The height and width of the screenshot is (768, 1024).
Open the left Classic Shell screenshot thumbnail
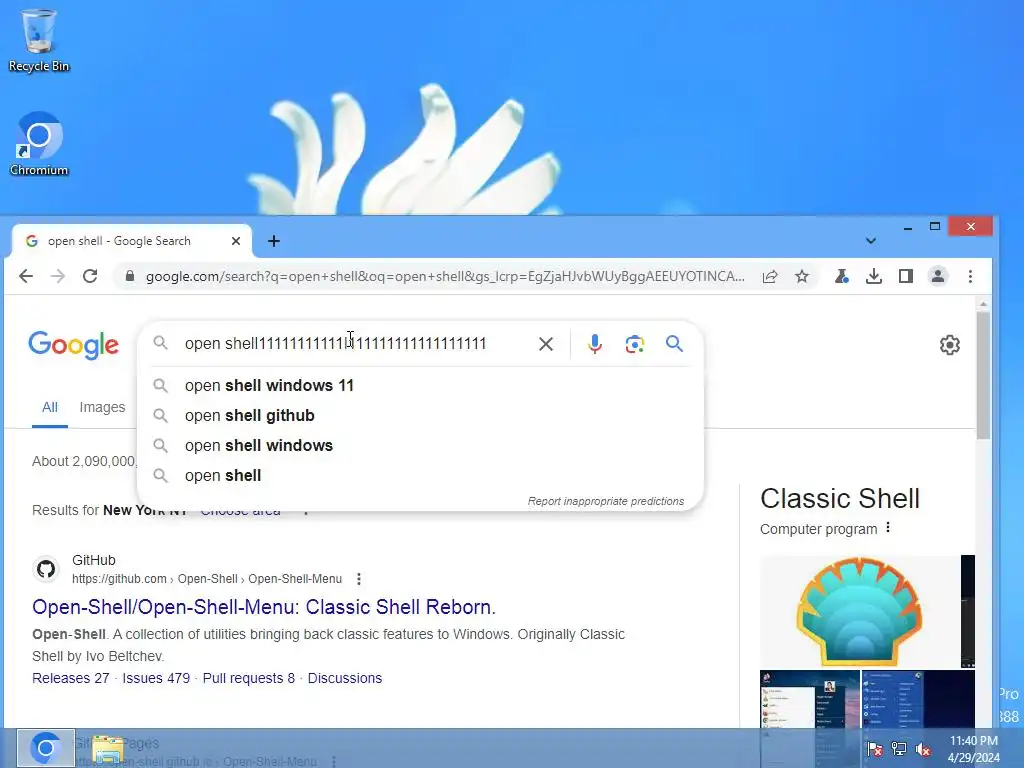tap(810, 699)
